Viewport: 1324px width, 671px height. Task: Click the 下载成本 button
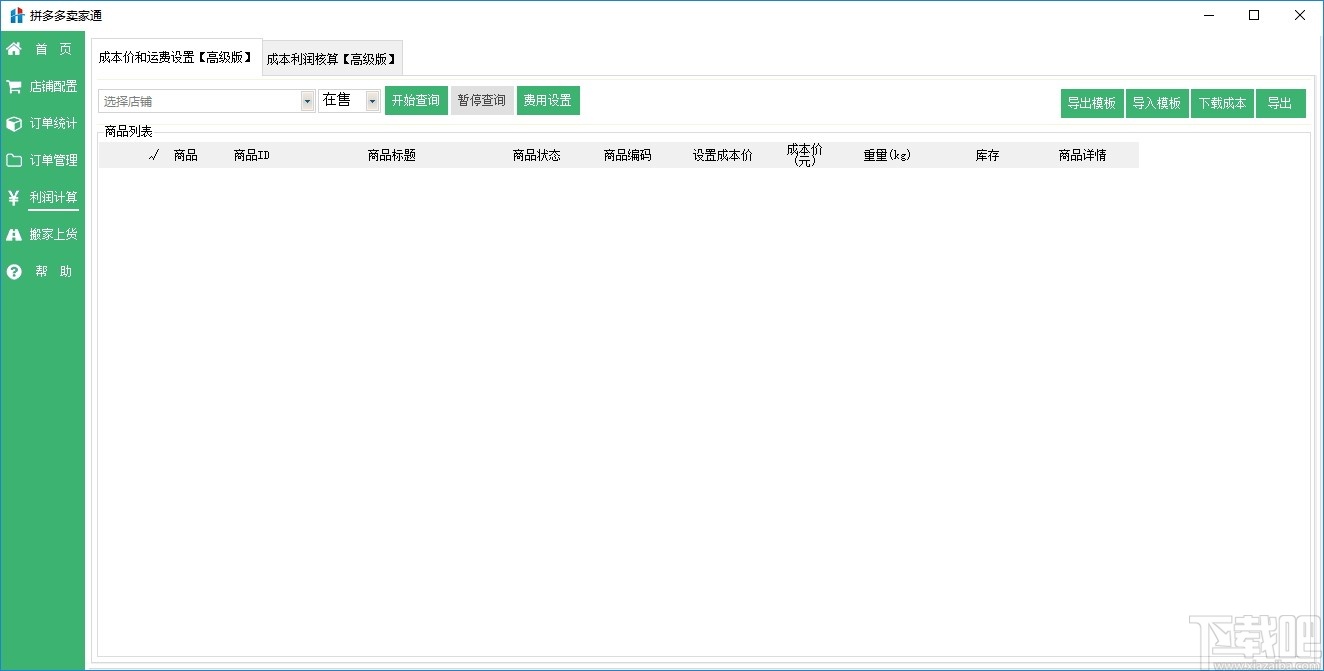click(1222, 103)
